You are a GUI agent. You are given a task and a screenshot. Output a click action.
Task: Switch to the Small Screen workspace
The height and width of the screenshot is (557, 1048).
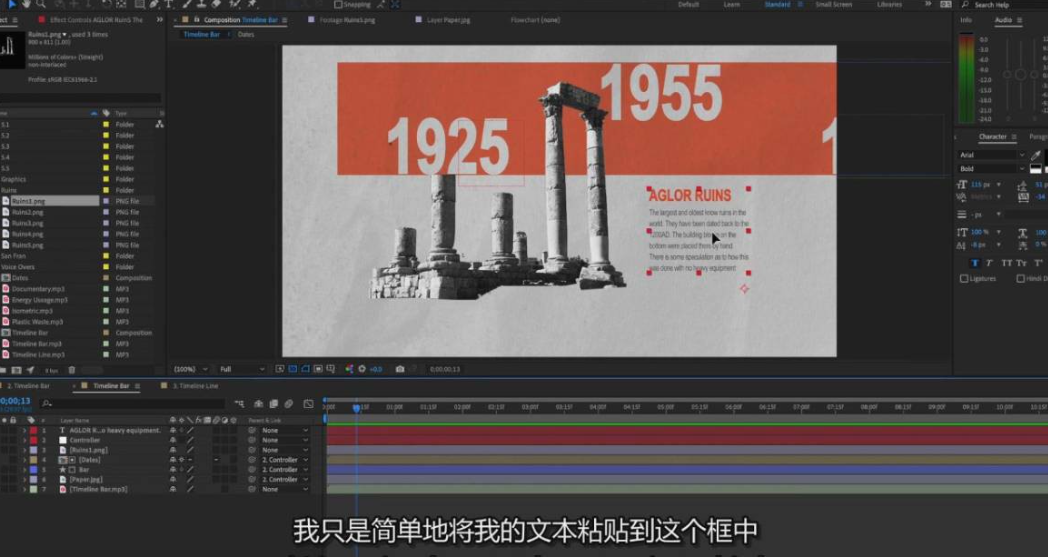tap(833, 5)
